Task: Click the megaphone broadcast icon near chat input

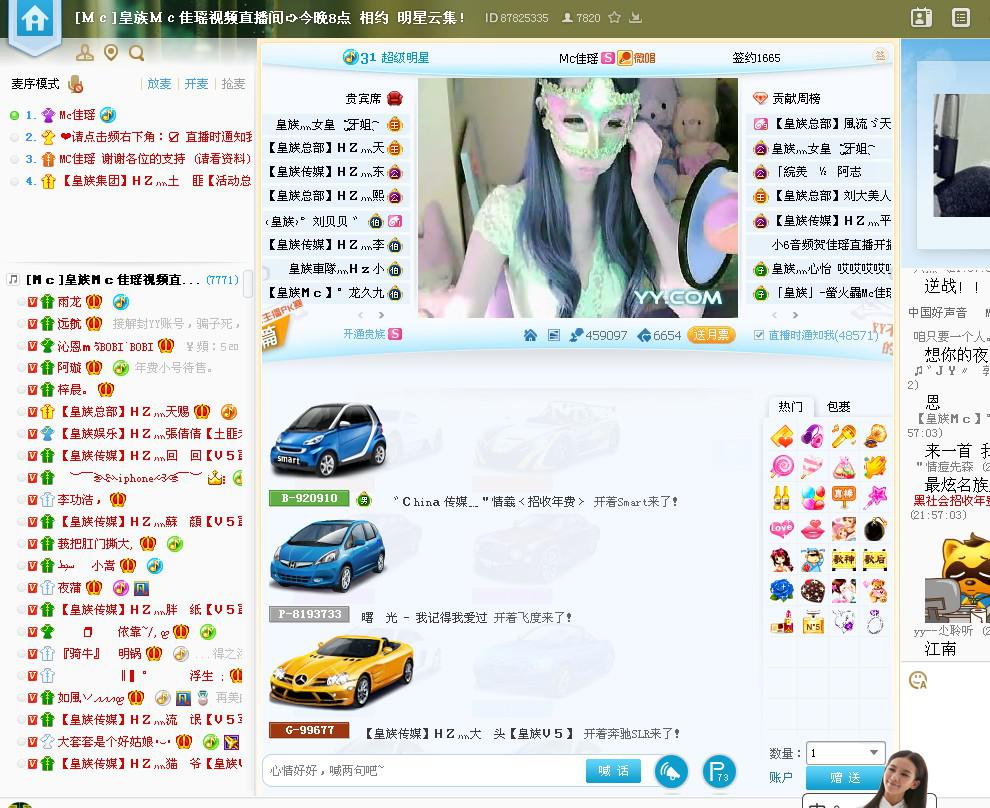Action: [671, 771]
